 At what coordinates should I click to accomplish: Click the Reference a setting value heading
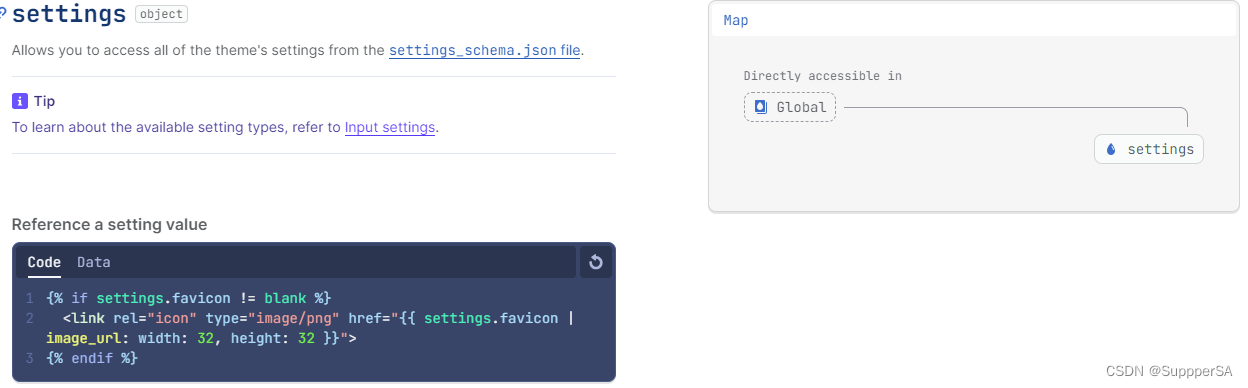click(x=109, y=225)
